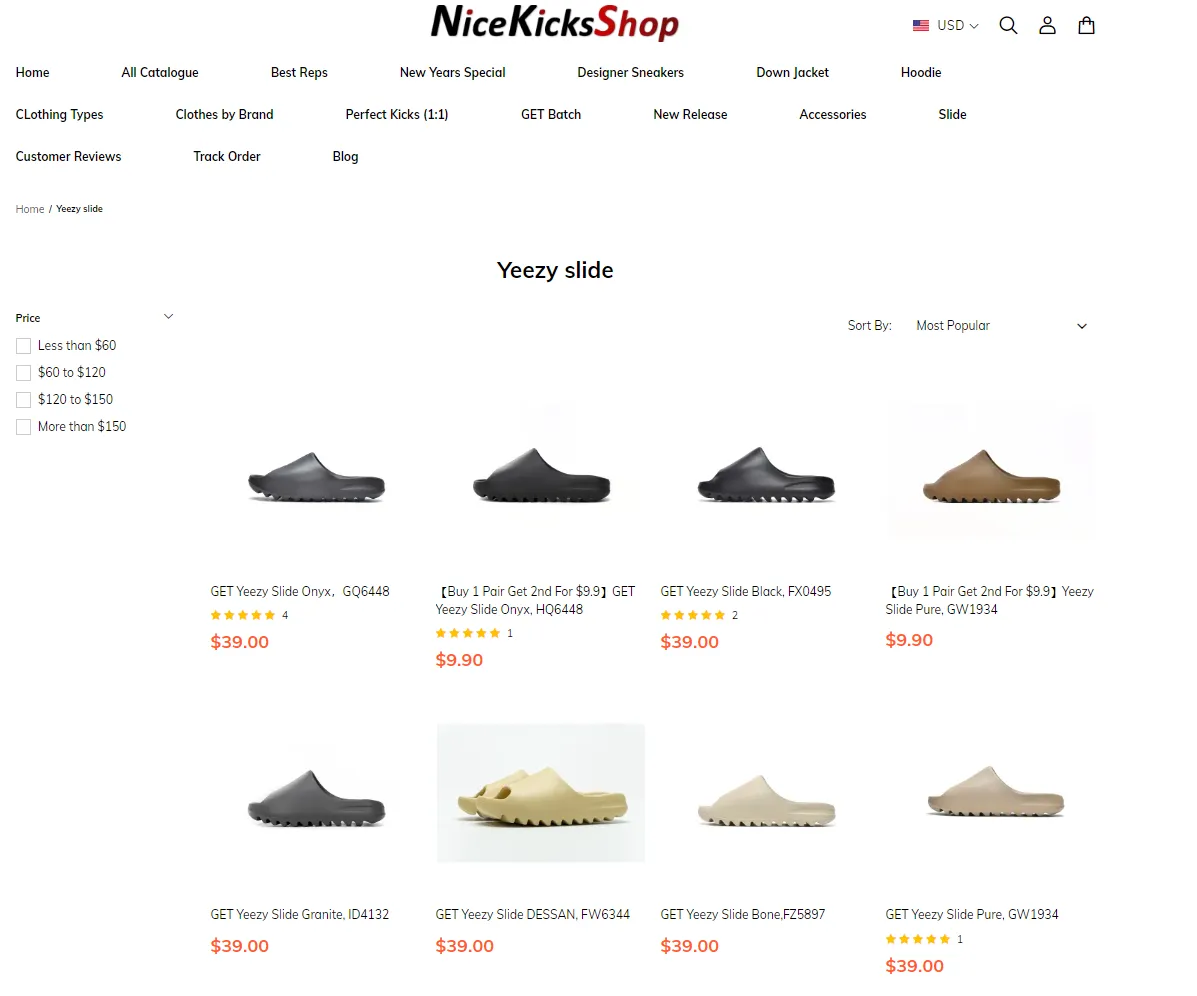This screenshot has width=1197, height=996.
Task: Open GET Yeezy Slide Granite, ID4132 link
Action: pos(299,914)
